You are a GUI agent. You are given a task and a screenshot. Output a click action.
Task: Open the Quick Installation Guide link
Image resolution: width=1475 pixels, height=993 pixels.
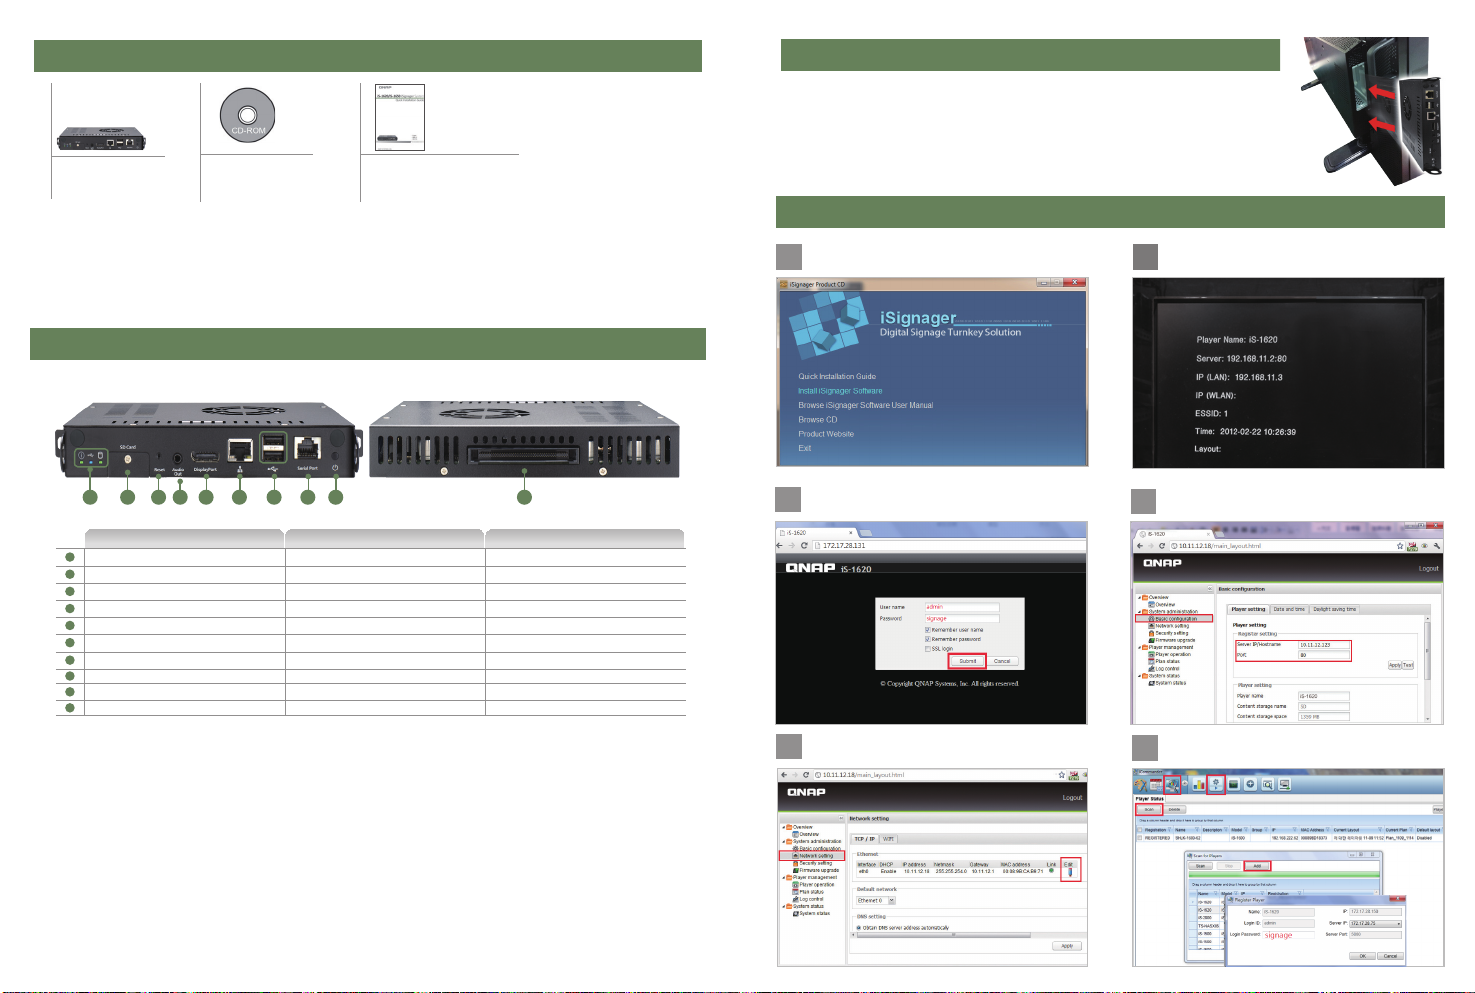837,377
